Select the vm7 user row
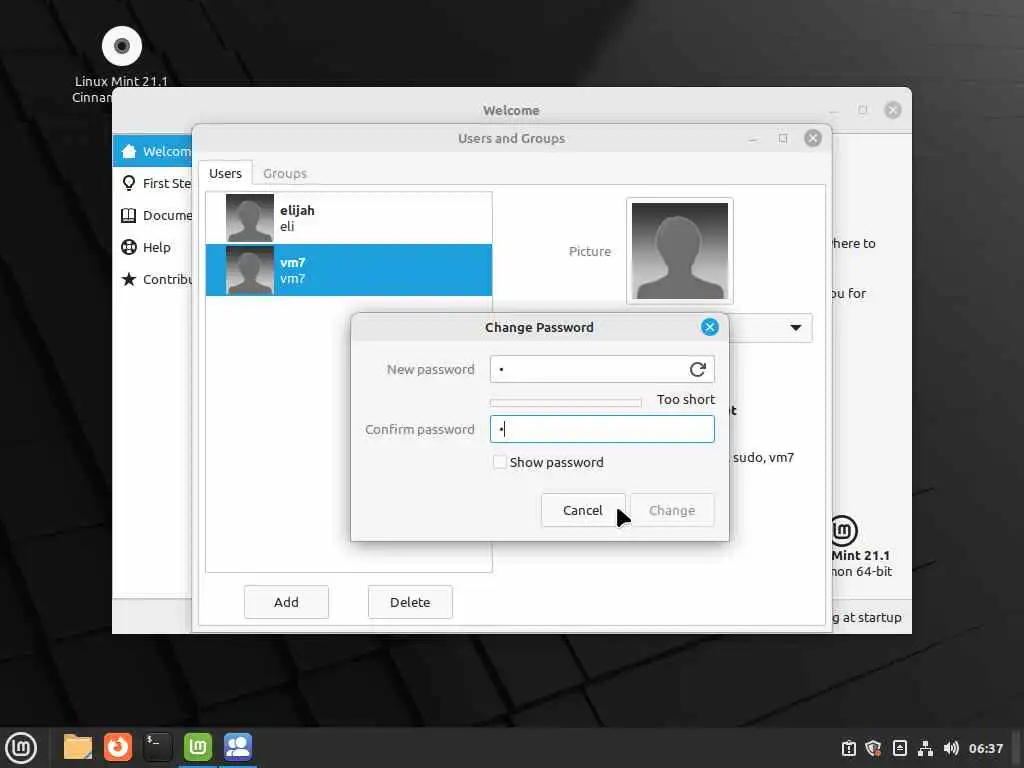Image resolution: width=1024 pixels, height=768 pixels. (x=349, y=270)
